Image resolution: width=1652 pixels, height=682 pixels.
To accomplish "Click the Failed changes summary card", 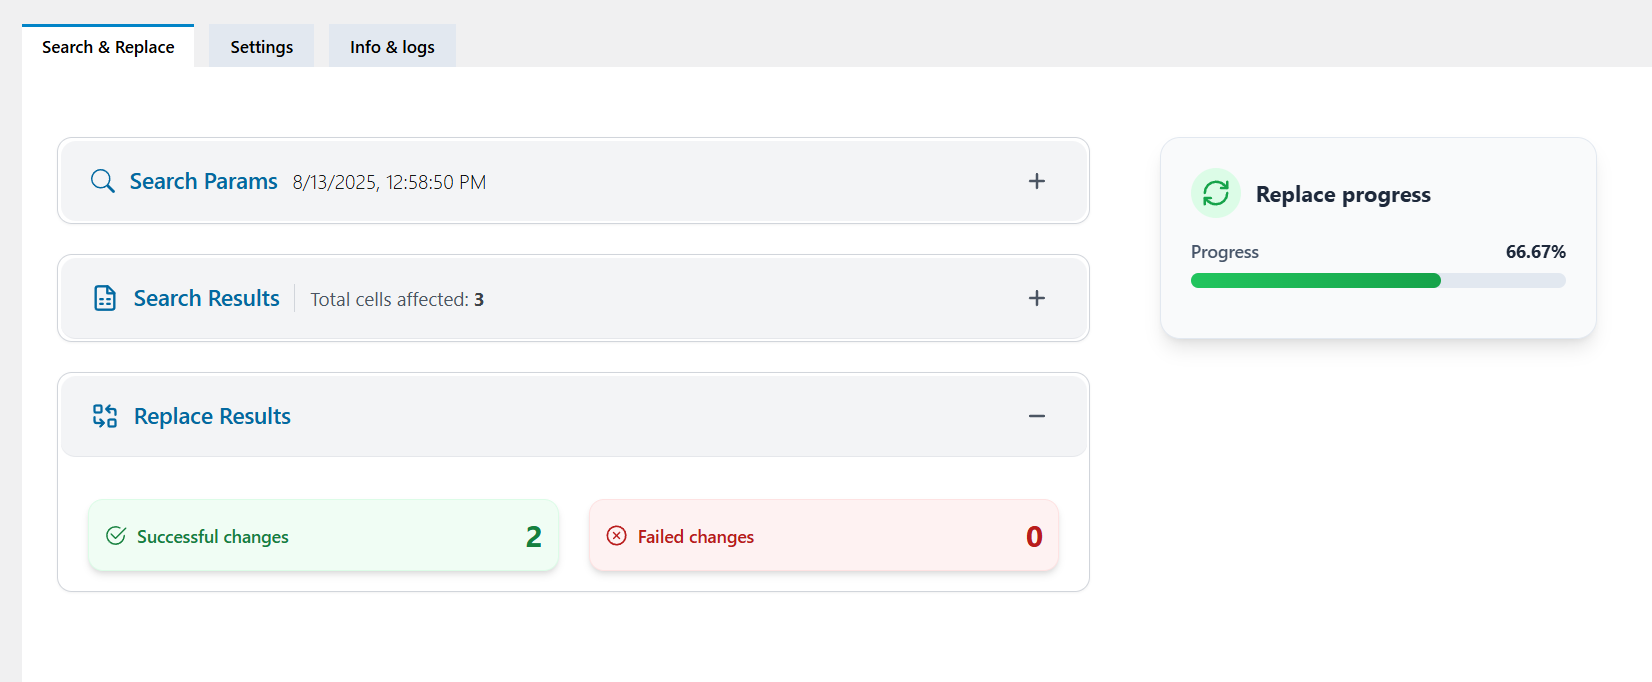I will (x=823, y=536).
